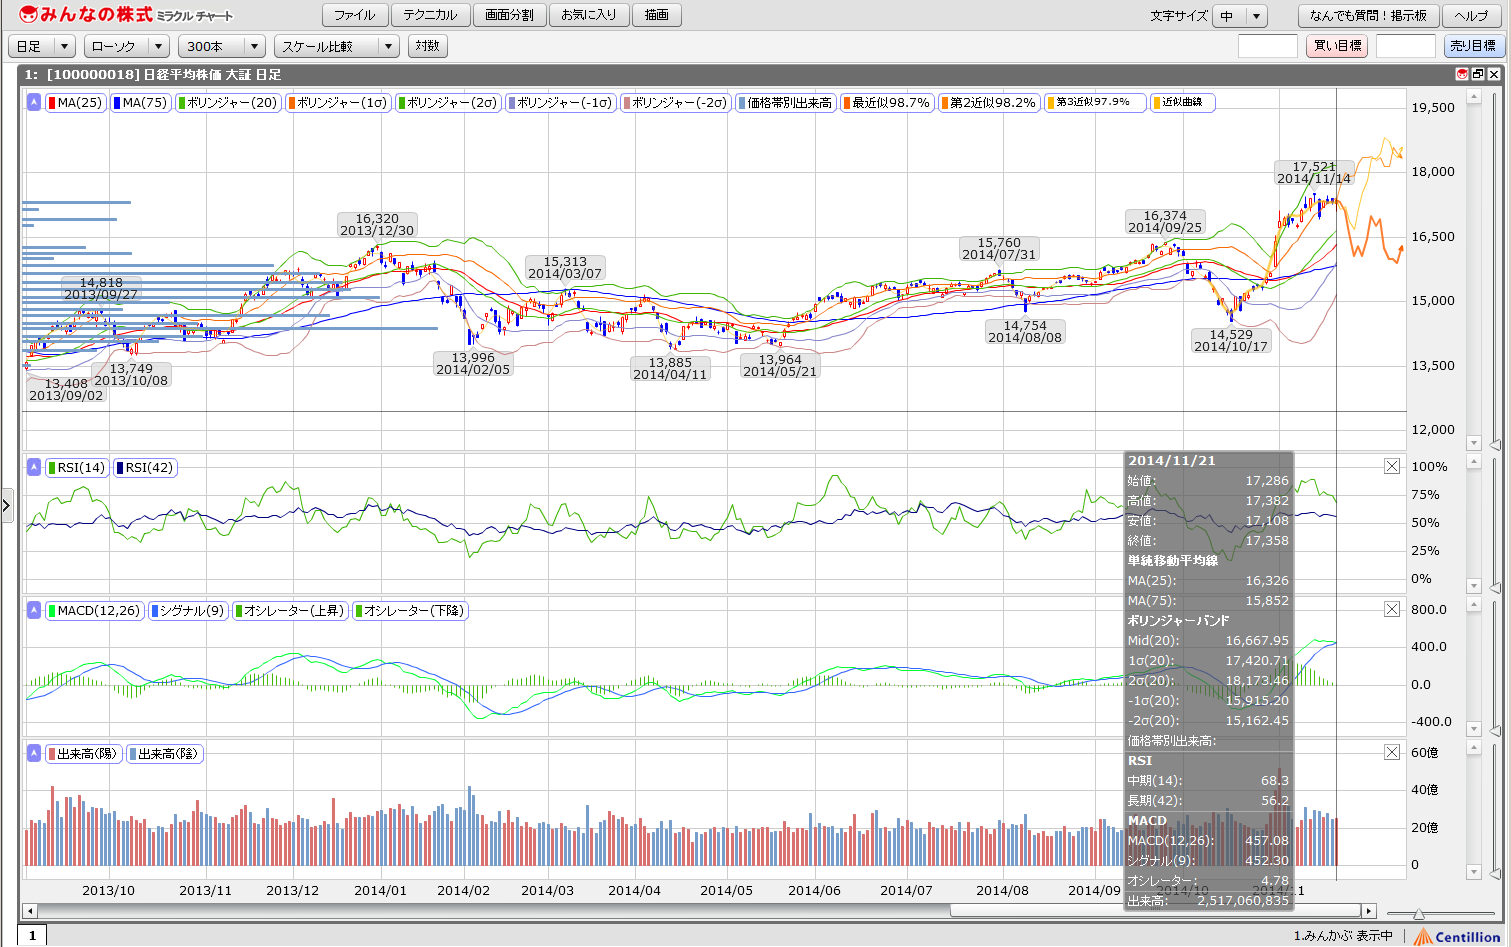Open the ローソク chart type dropdown
The width and height of the screenshot is (1511, 947).
pos(127,46)
